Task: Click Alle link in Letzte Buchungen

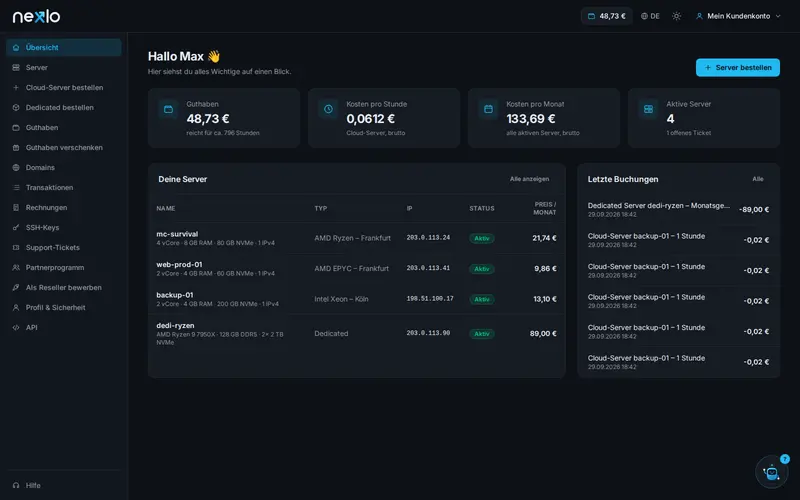Action: tap(758, 179)
